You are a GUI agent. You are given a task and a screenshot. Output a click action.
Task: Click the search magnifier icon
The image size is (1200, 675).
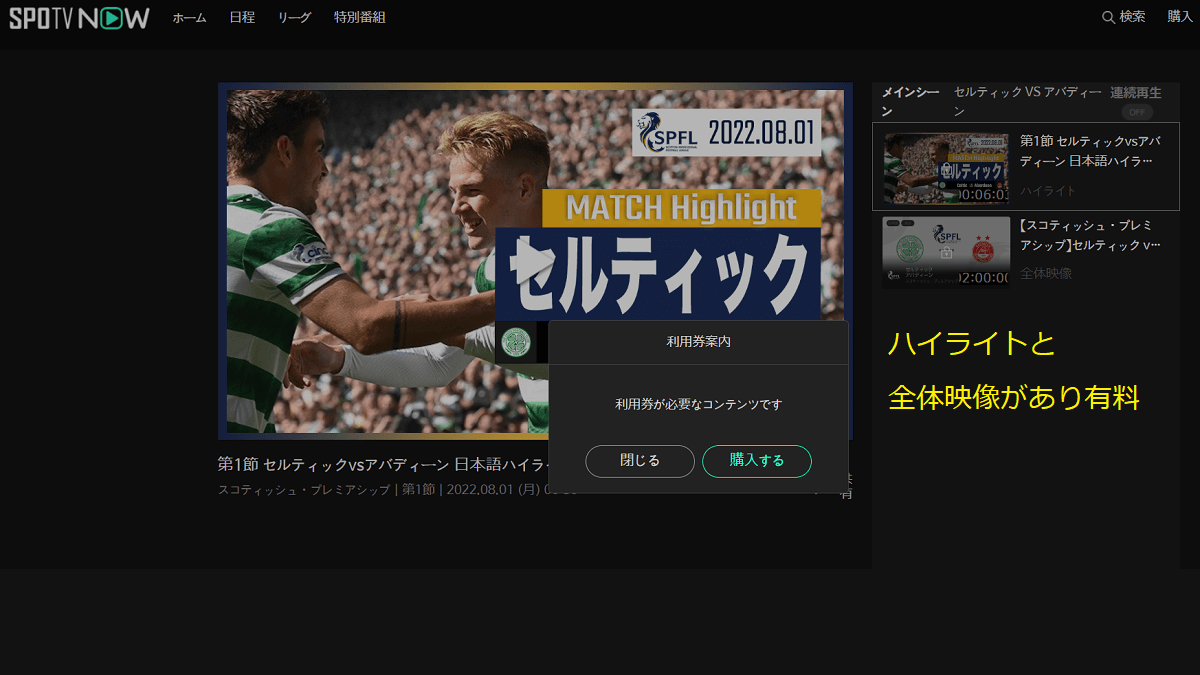pos(1108,17)
